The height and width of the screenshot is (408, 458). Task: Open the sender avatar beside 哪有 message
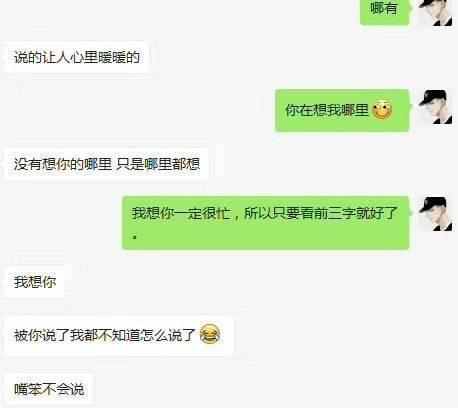click(436, 12)
